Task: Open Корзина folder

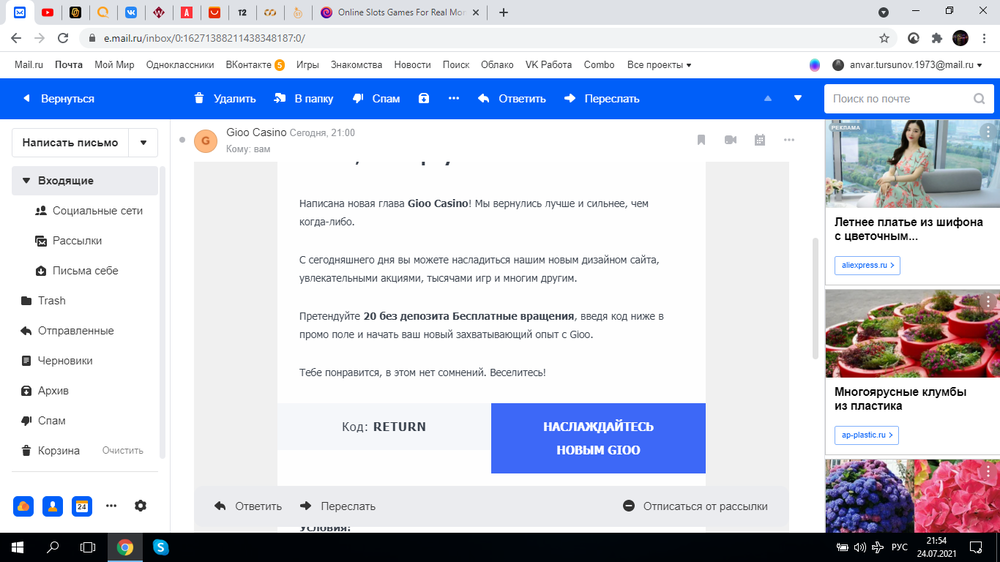Action: coord(50,450)
